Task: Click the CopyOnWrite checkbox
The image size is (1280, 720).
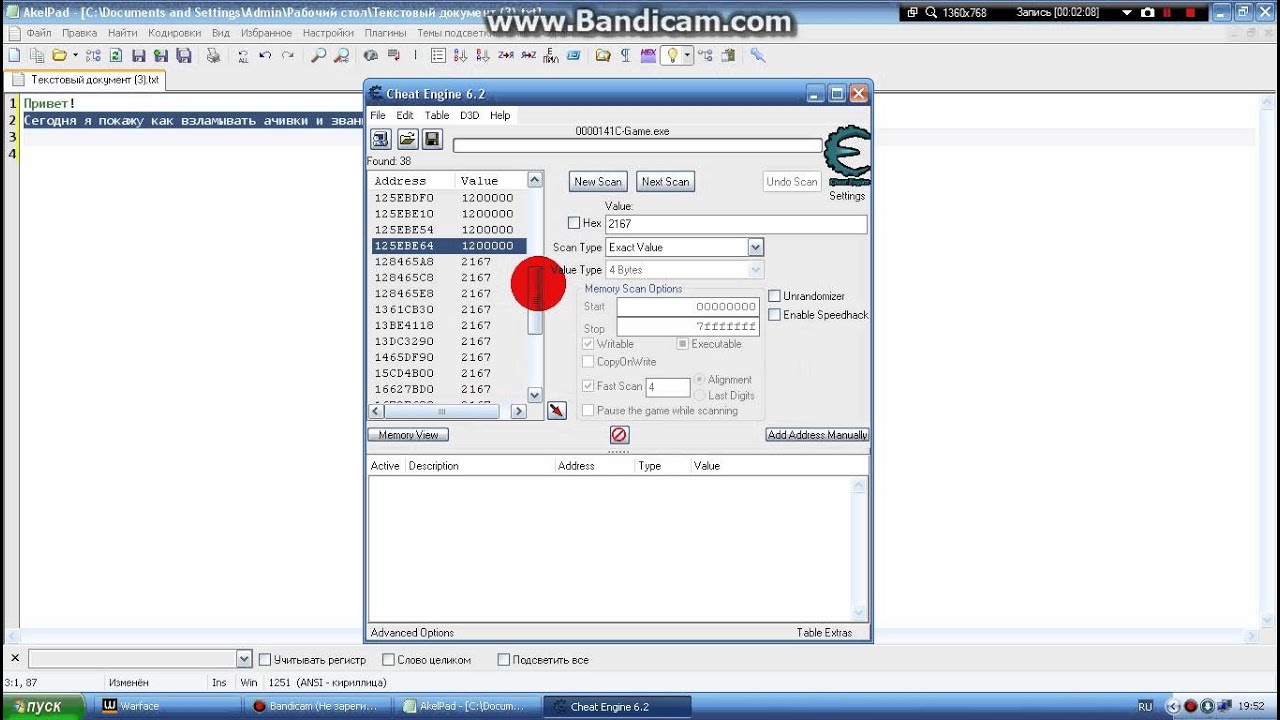Action: coord(588,362)
